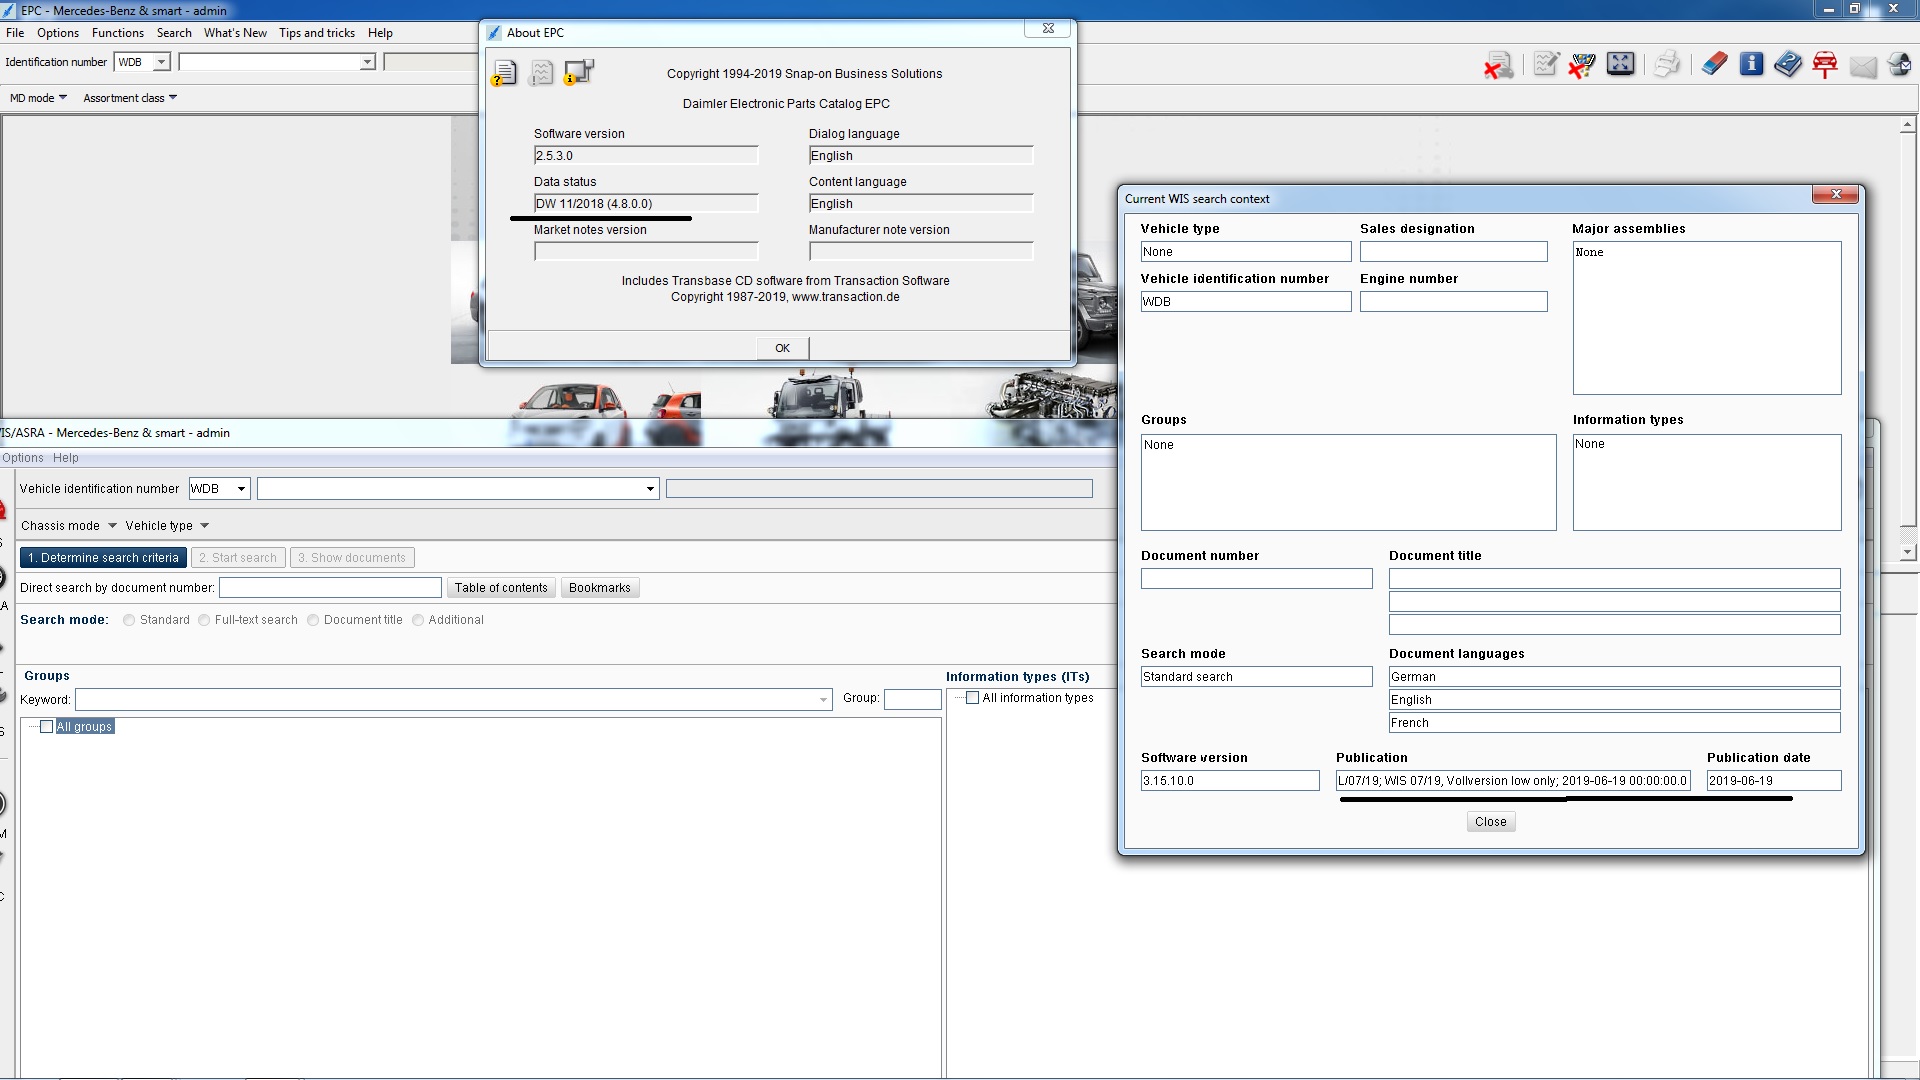The width and height of the screenshot is (1920, 1080).
Task: Check the All groups checkbox
Action: 46,727
